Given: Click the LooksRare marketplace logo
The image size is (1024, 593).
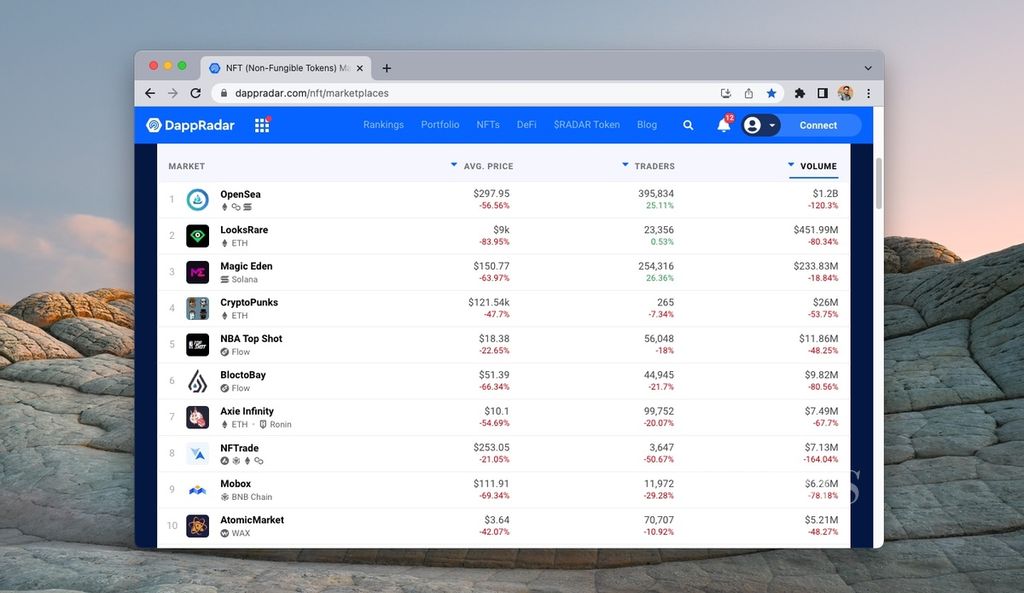Looking at the screenshot, I should pyautogui.click(x=197, y=236).
